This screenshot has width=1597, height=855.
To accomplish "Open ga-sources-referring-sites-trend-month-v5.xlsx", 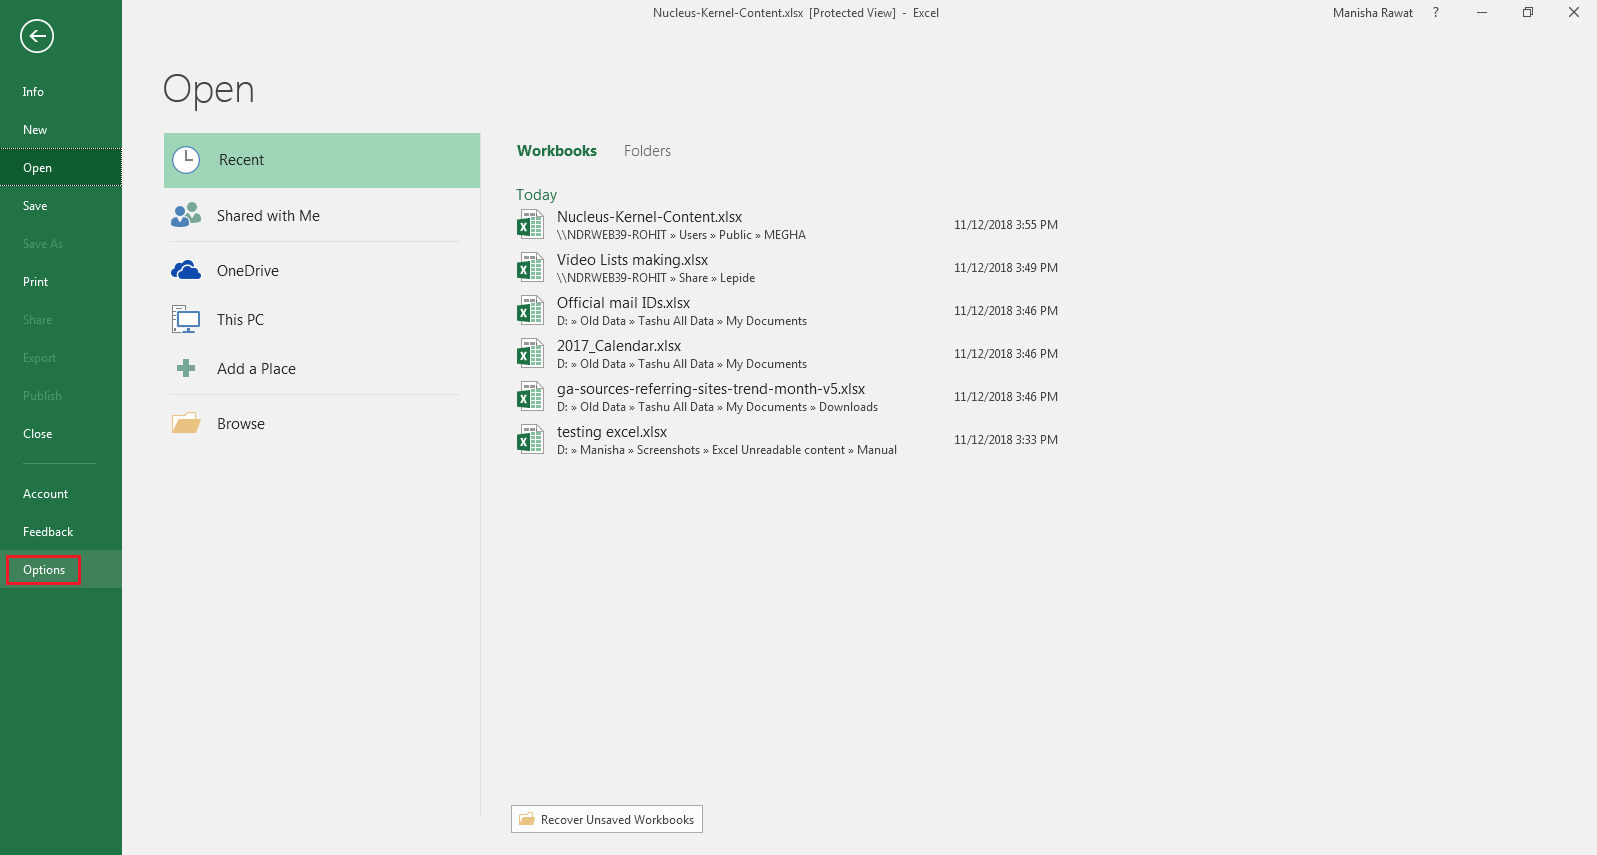I will click(x=788, y=397).
